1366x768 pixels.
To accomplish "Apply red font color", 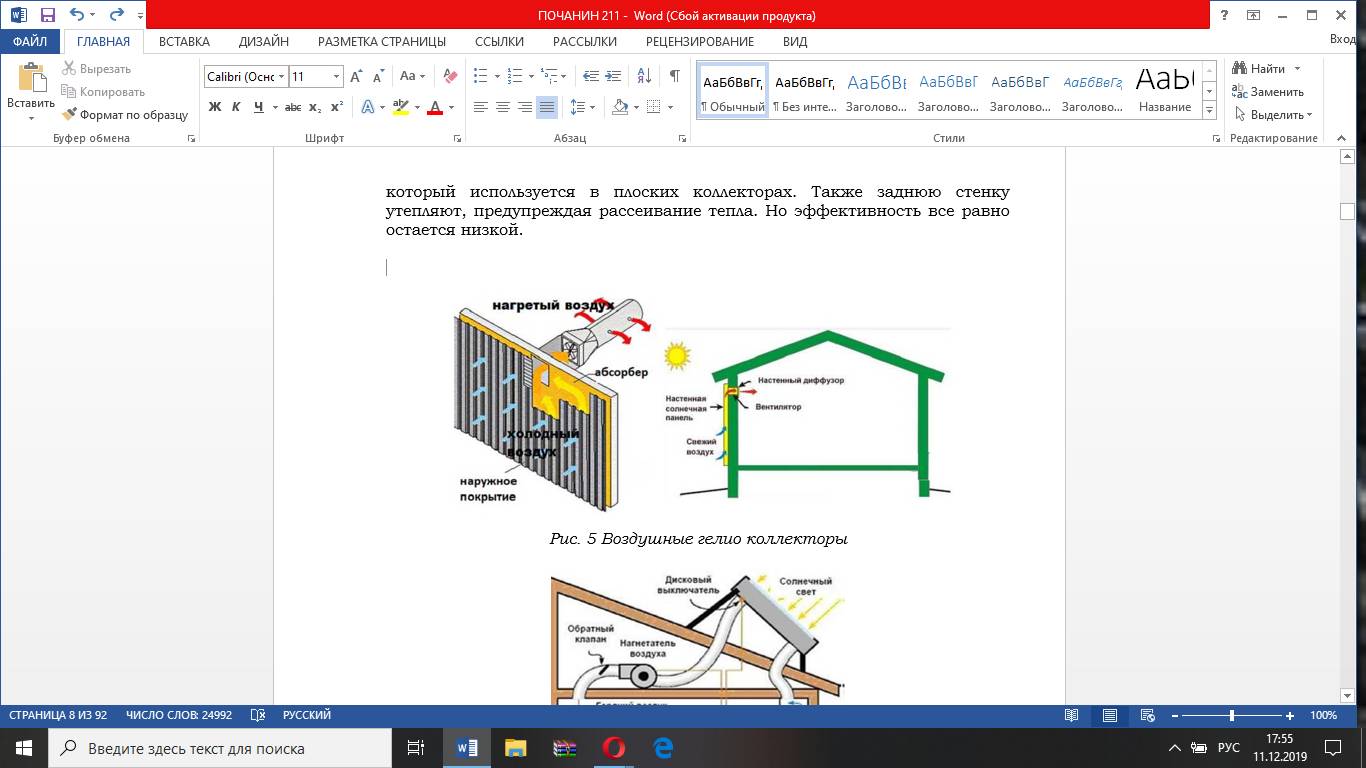I will pos(435,107).
